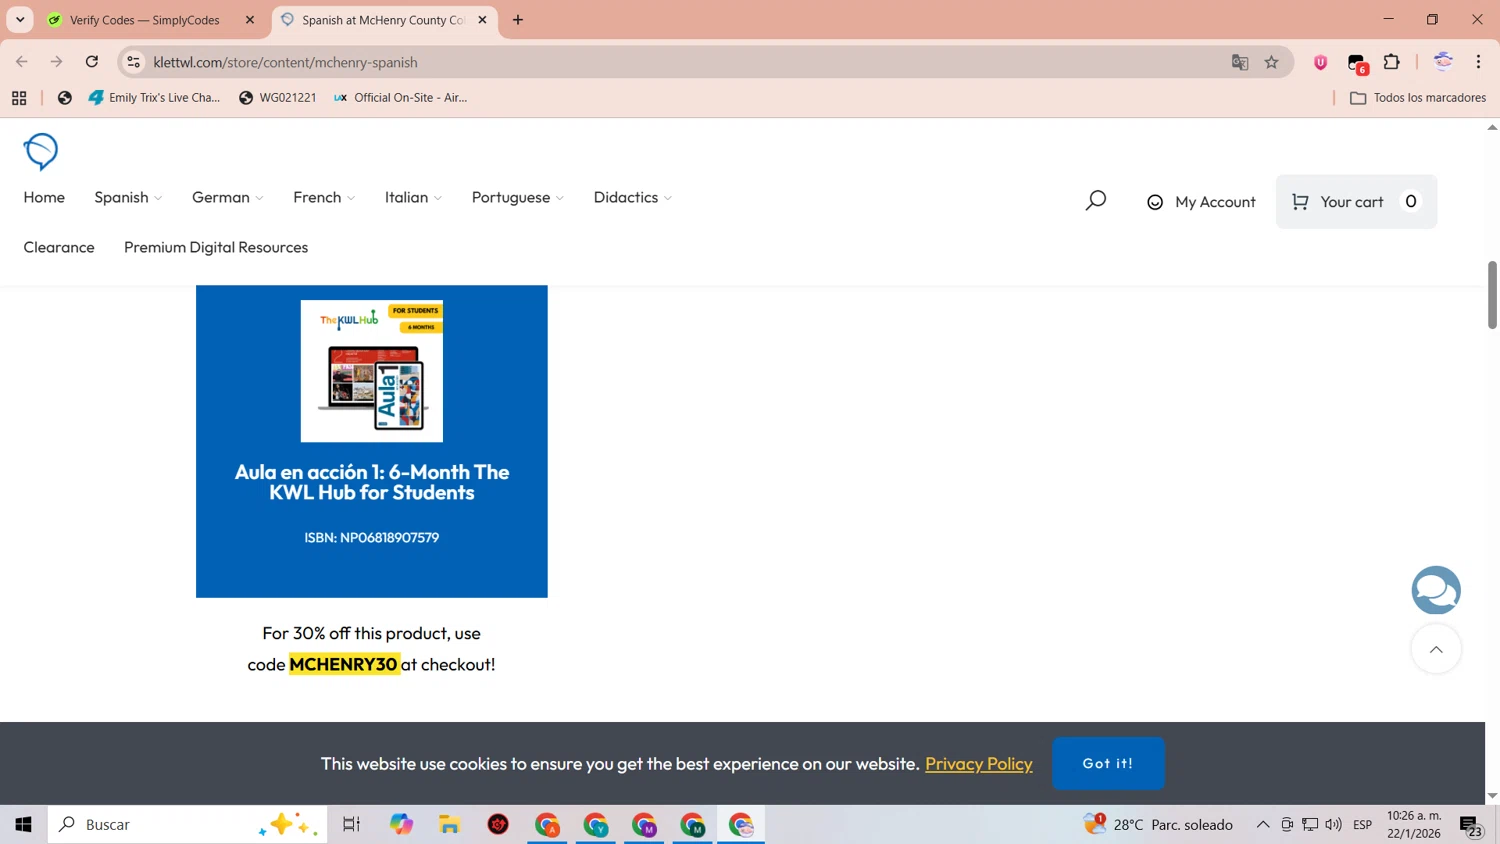The image size is (1500, 844).
Task: Open a new browser tab
Action: coord(518,20)
